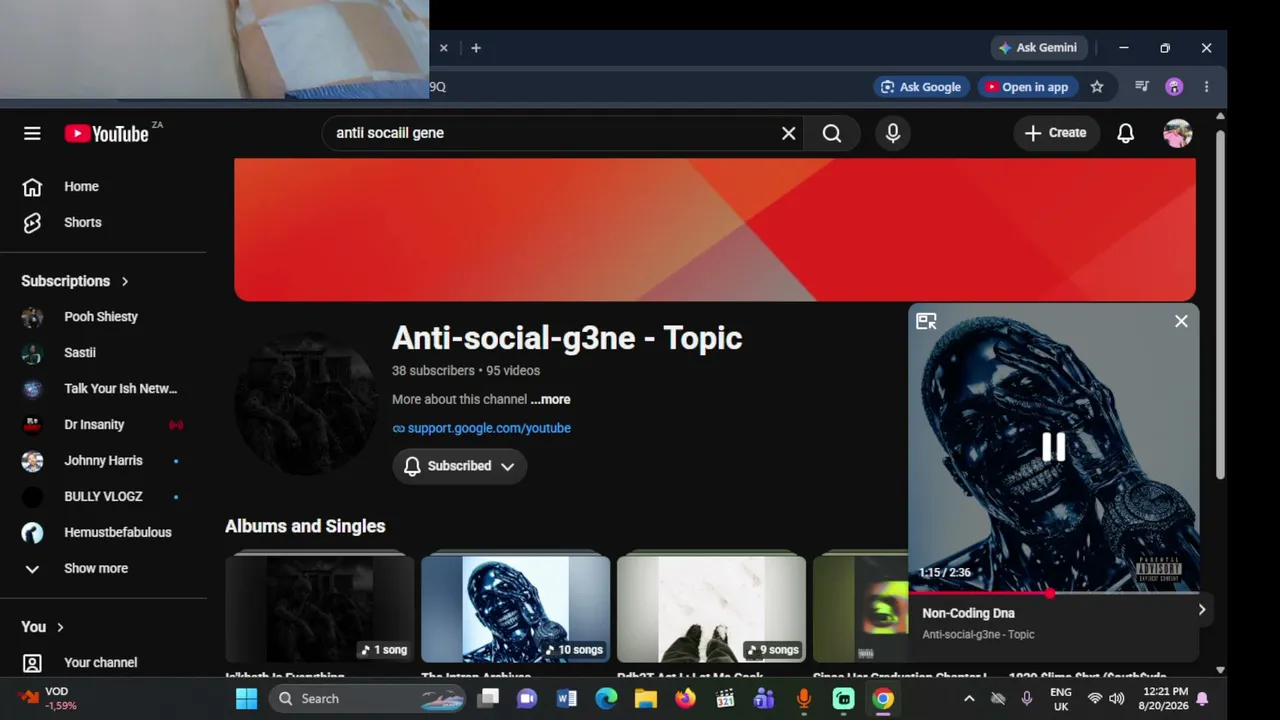Run the search with the magnifier button
The image size is (1280, 720).
(832, 133)
